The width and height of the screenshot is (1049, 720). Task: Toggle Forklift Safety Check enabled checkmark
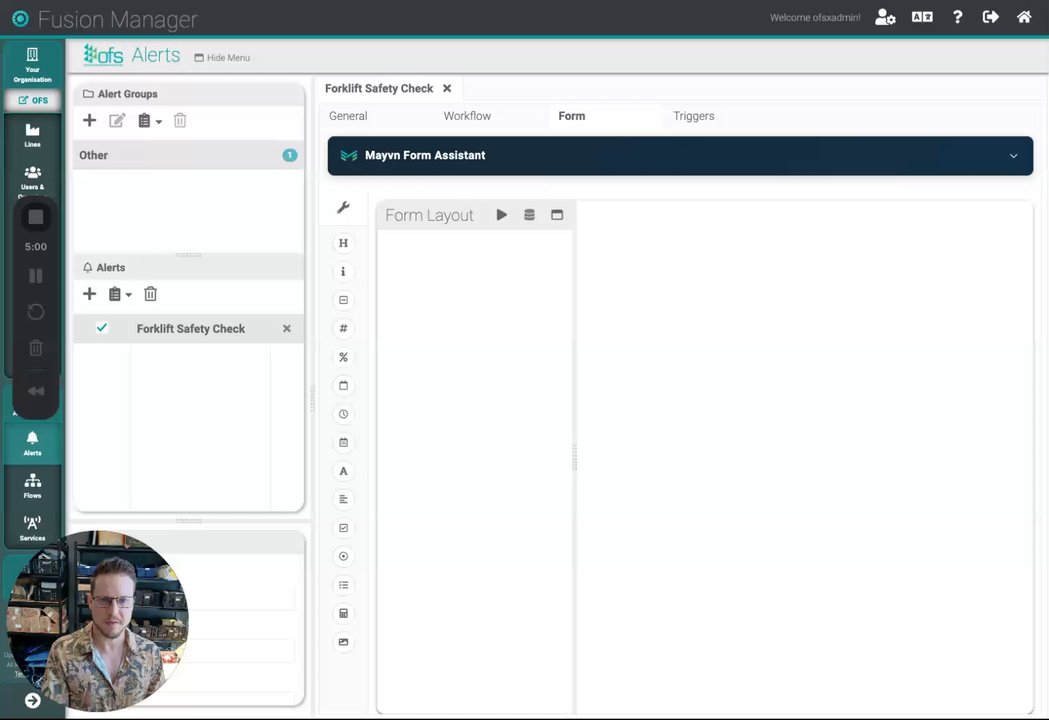[x=102, y=328]
